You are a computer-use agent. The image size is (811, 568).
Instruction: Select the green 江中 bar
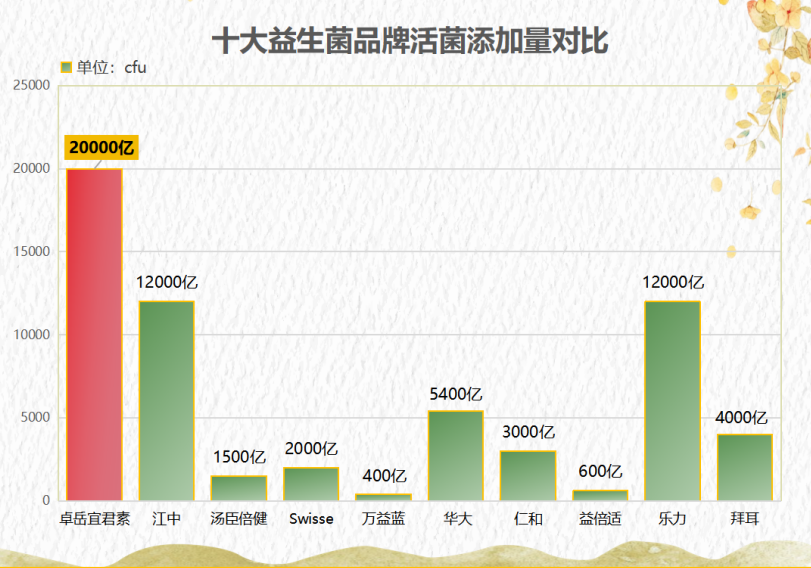point(167,401)
